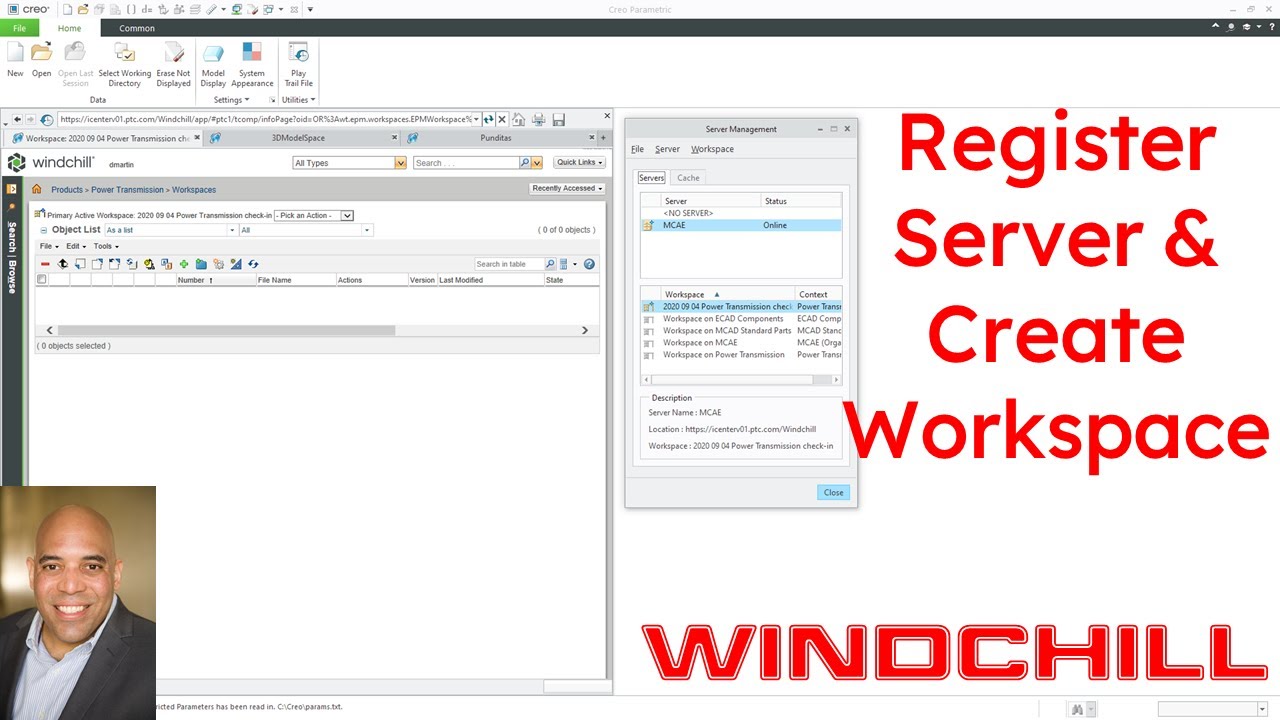Select the <NO SERVER> row
The width and height of the screenshot is (1280, 720).
pos(741,213)
